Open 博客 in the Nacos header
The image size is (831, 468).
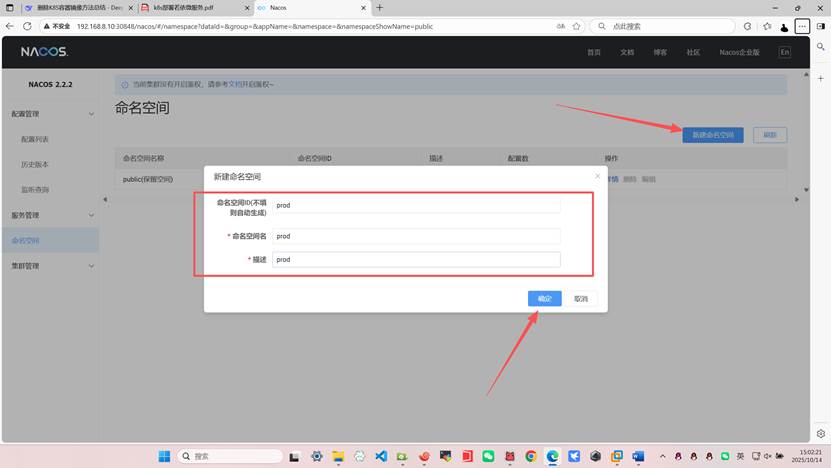[x=660, y=52]
